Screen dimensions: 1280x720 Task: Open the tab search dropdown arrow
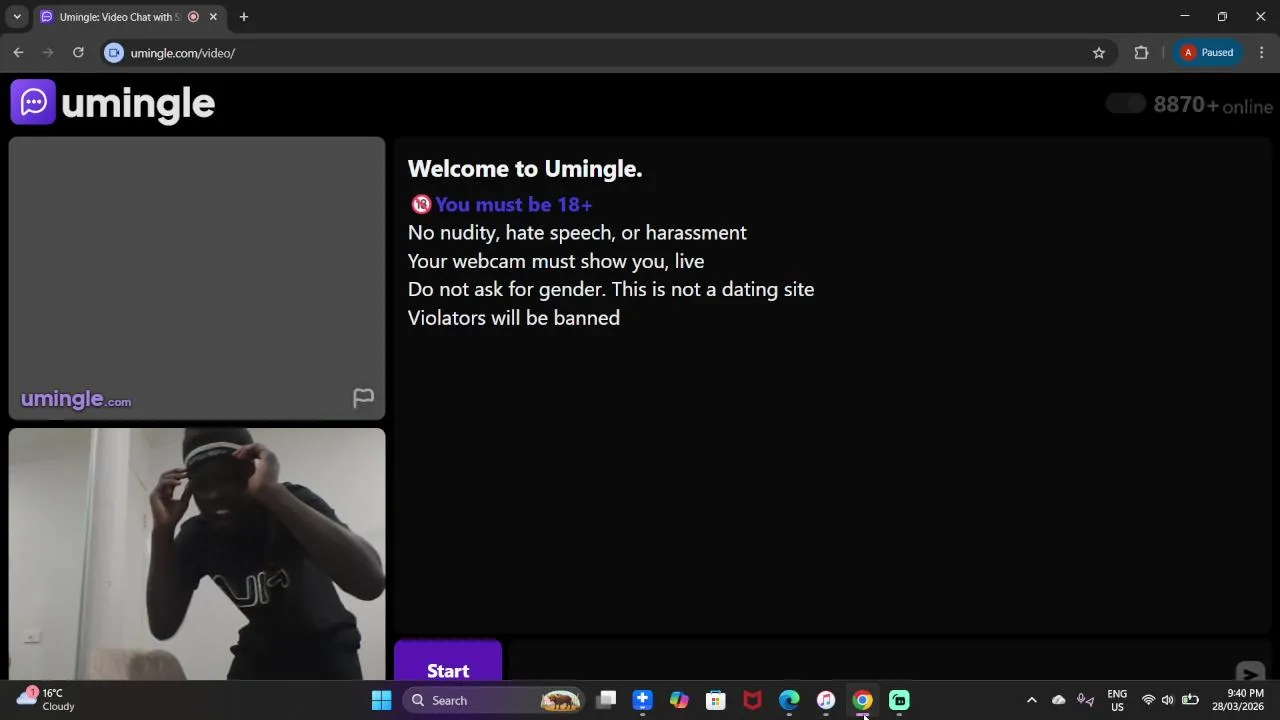click(x=17, y=17)
